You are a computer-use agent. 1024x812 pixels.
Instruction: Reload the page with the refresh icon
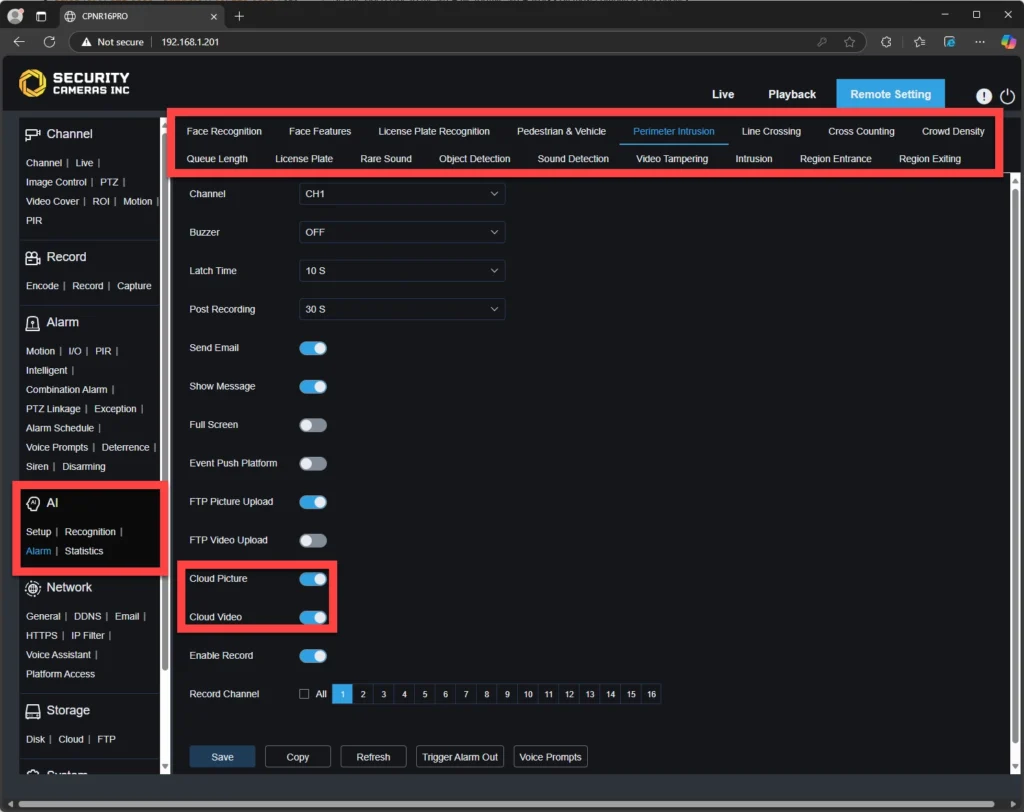pos(50,42)
